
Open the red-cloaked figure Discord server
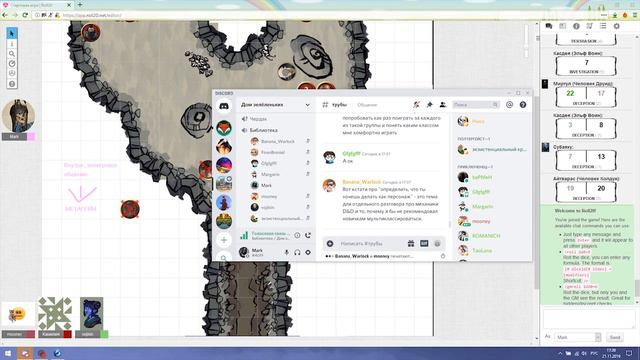[x=224, y=202]
